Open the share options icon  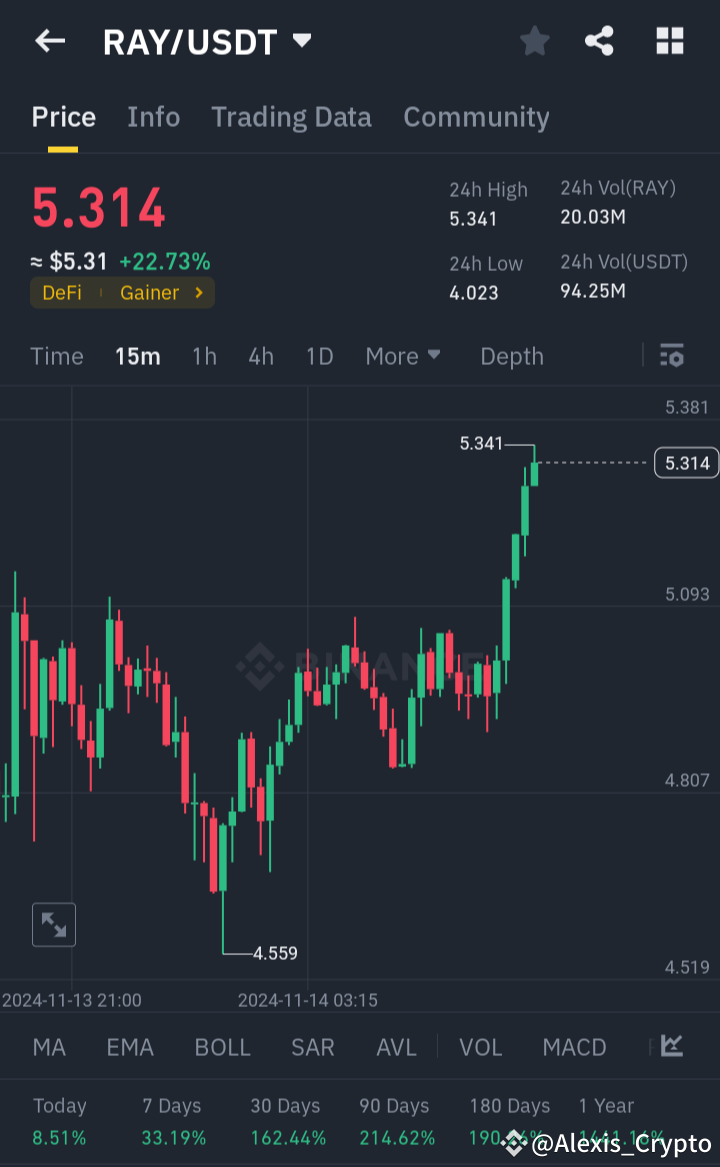tap(599, 41)
